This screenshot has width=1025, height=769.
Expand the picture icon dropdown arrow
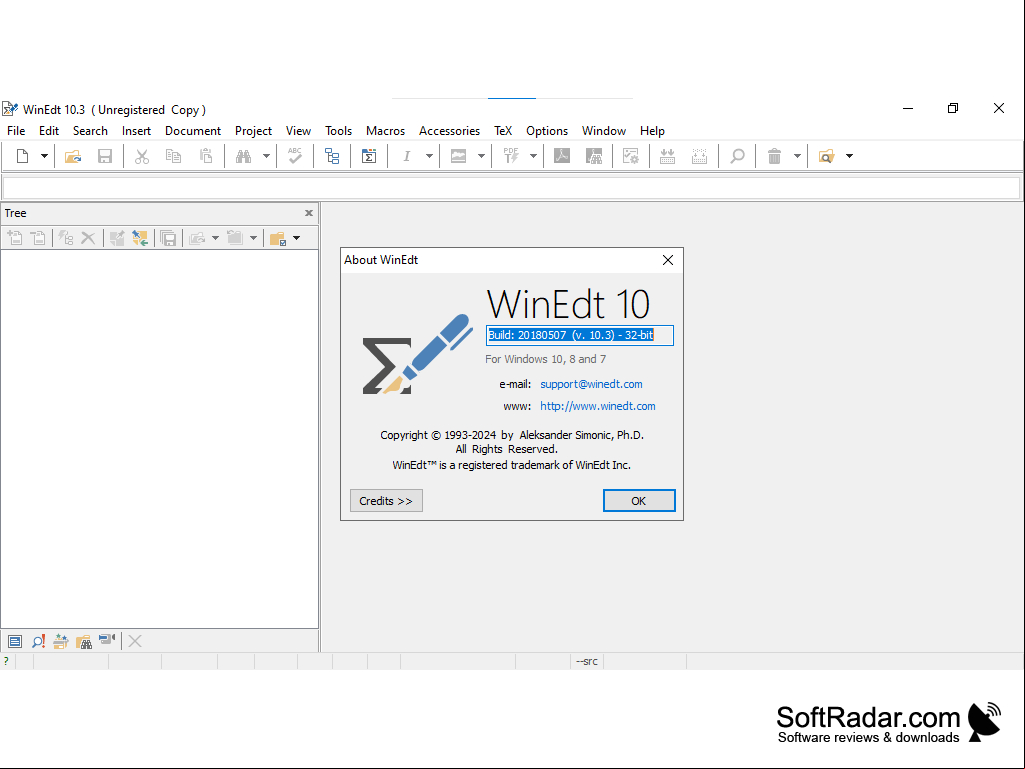click(481, 156)
